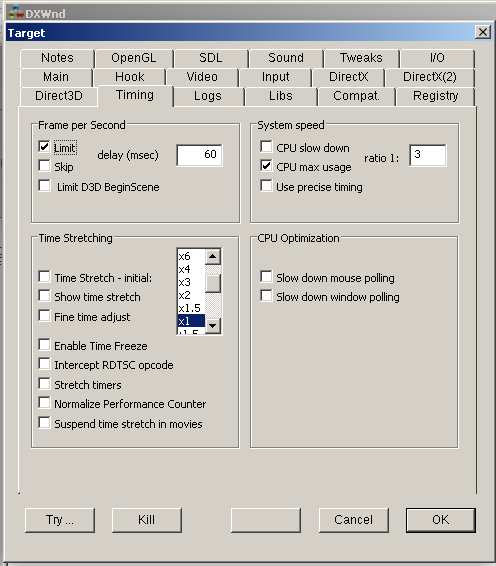The height and width of the screenshot is (566, 496).
Task: Click the ratio 1: input field
Action: pos(428,155)
